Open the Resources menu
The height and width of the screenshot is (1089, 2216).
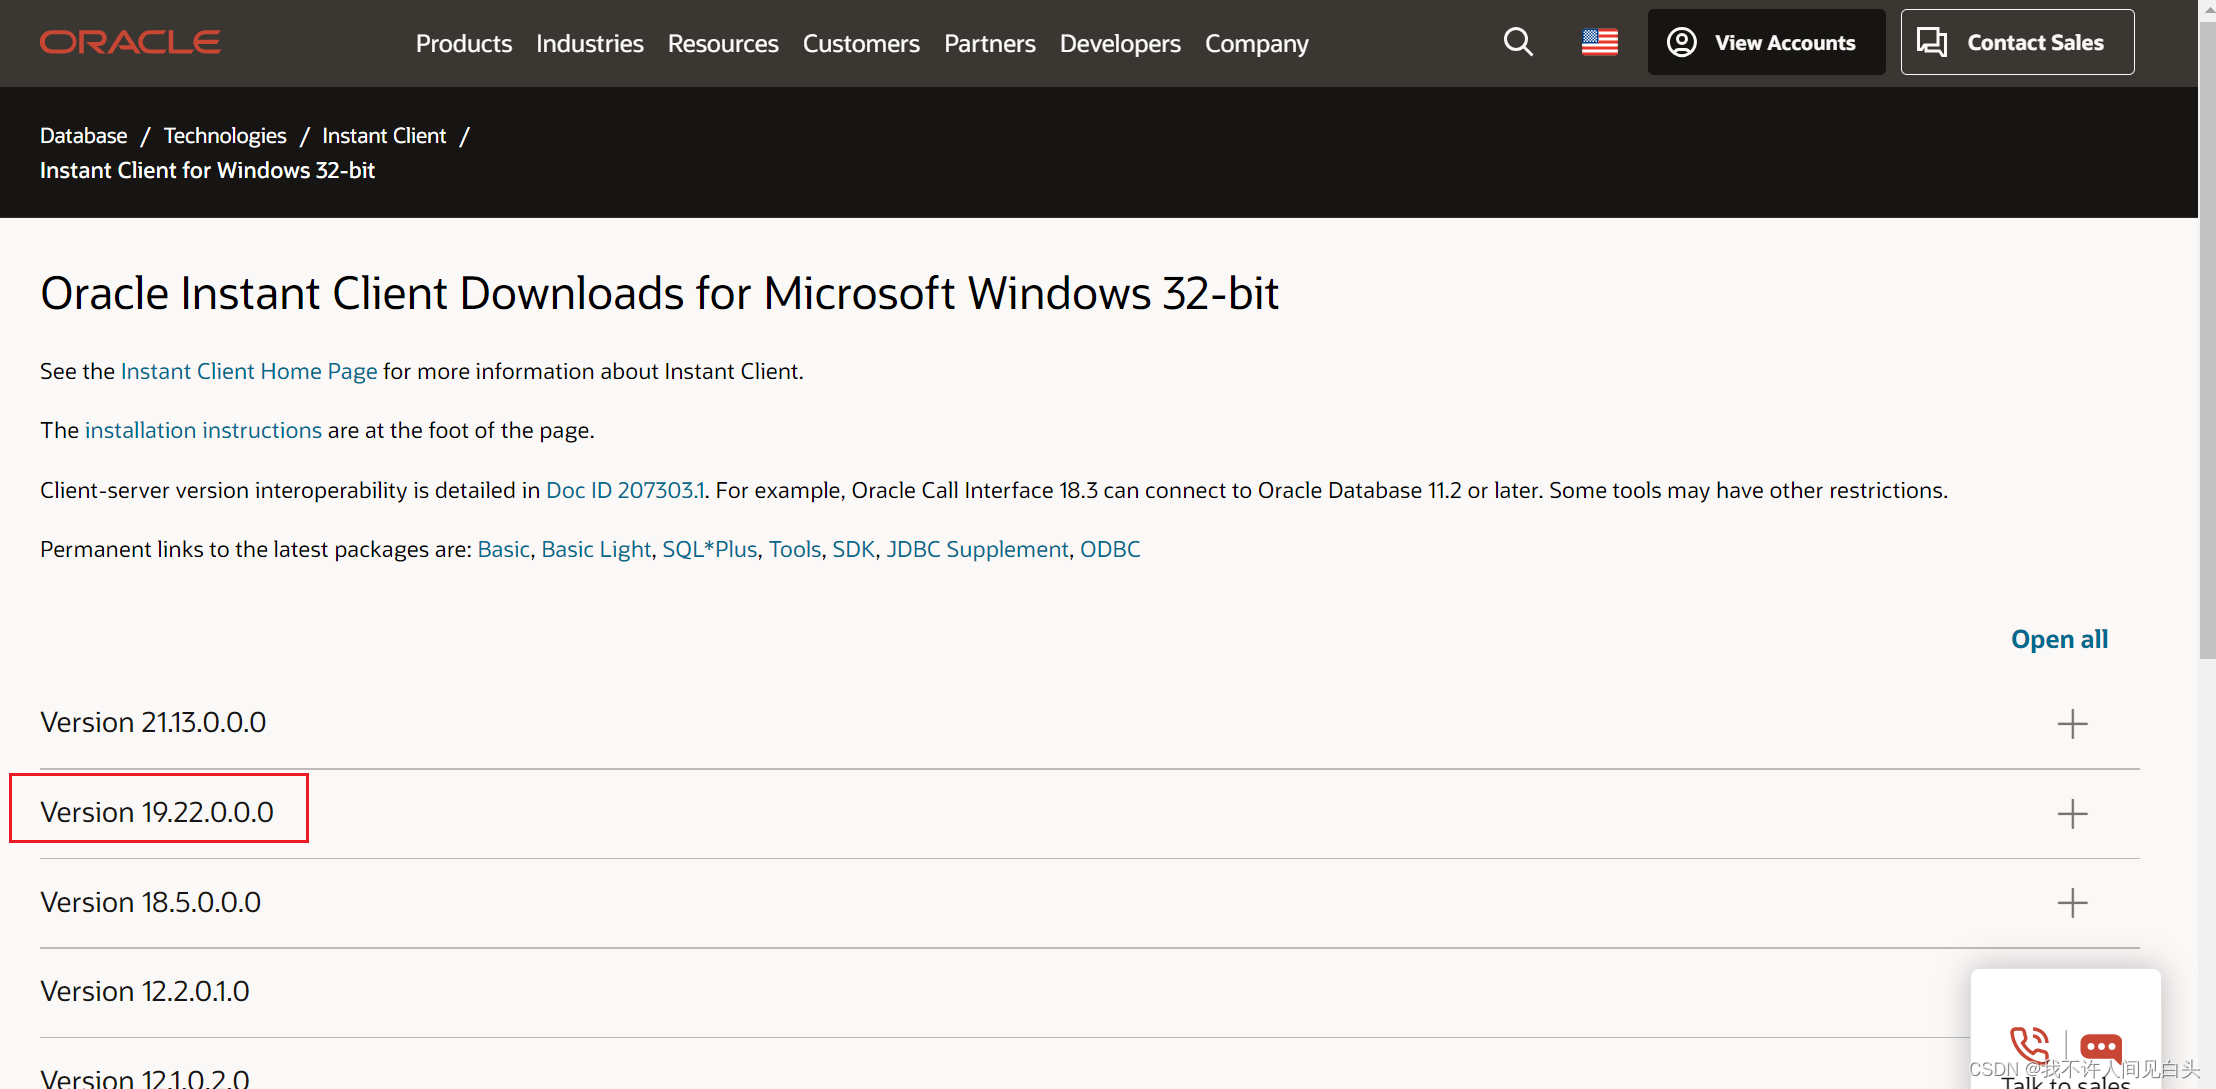point(722,43)
